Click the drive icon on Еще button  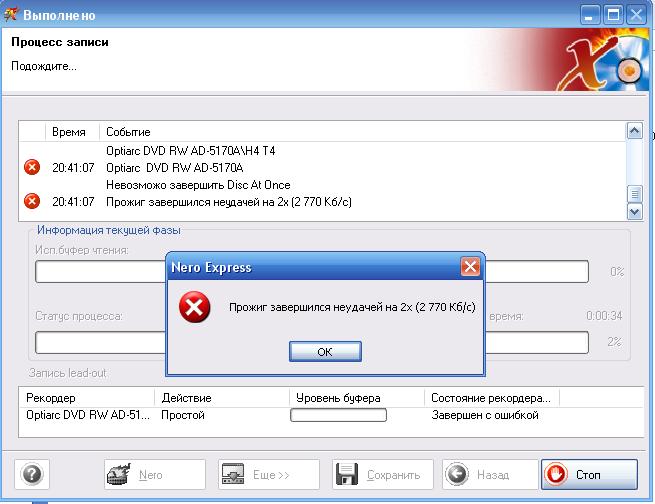coord(233,474)
